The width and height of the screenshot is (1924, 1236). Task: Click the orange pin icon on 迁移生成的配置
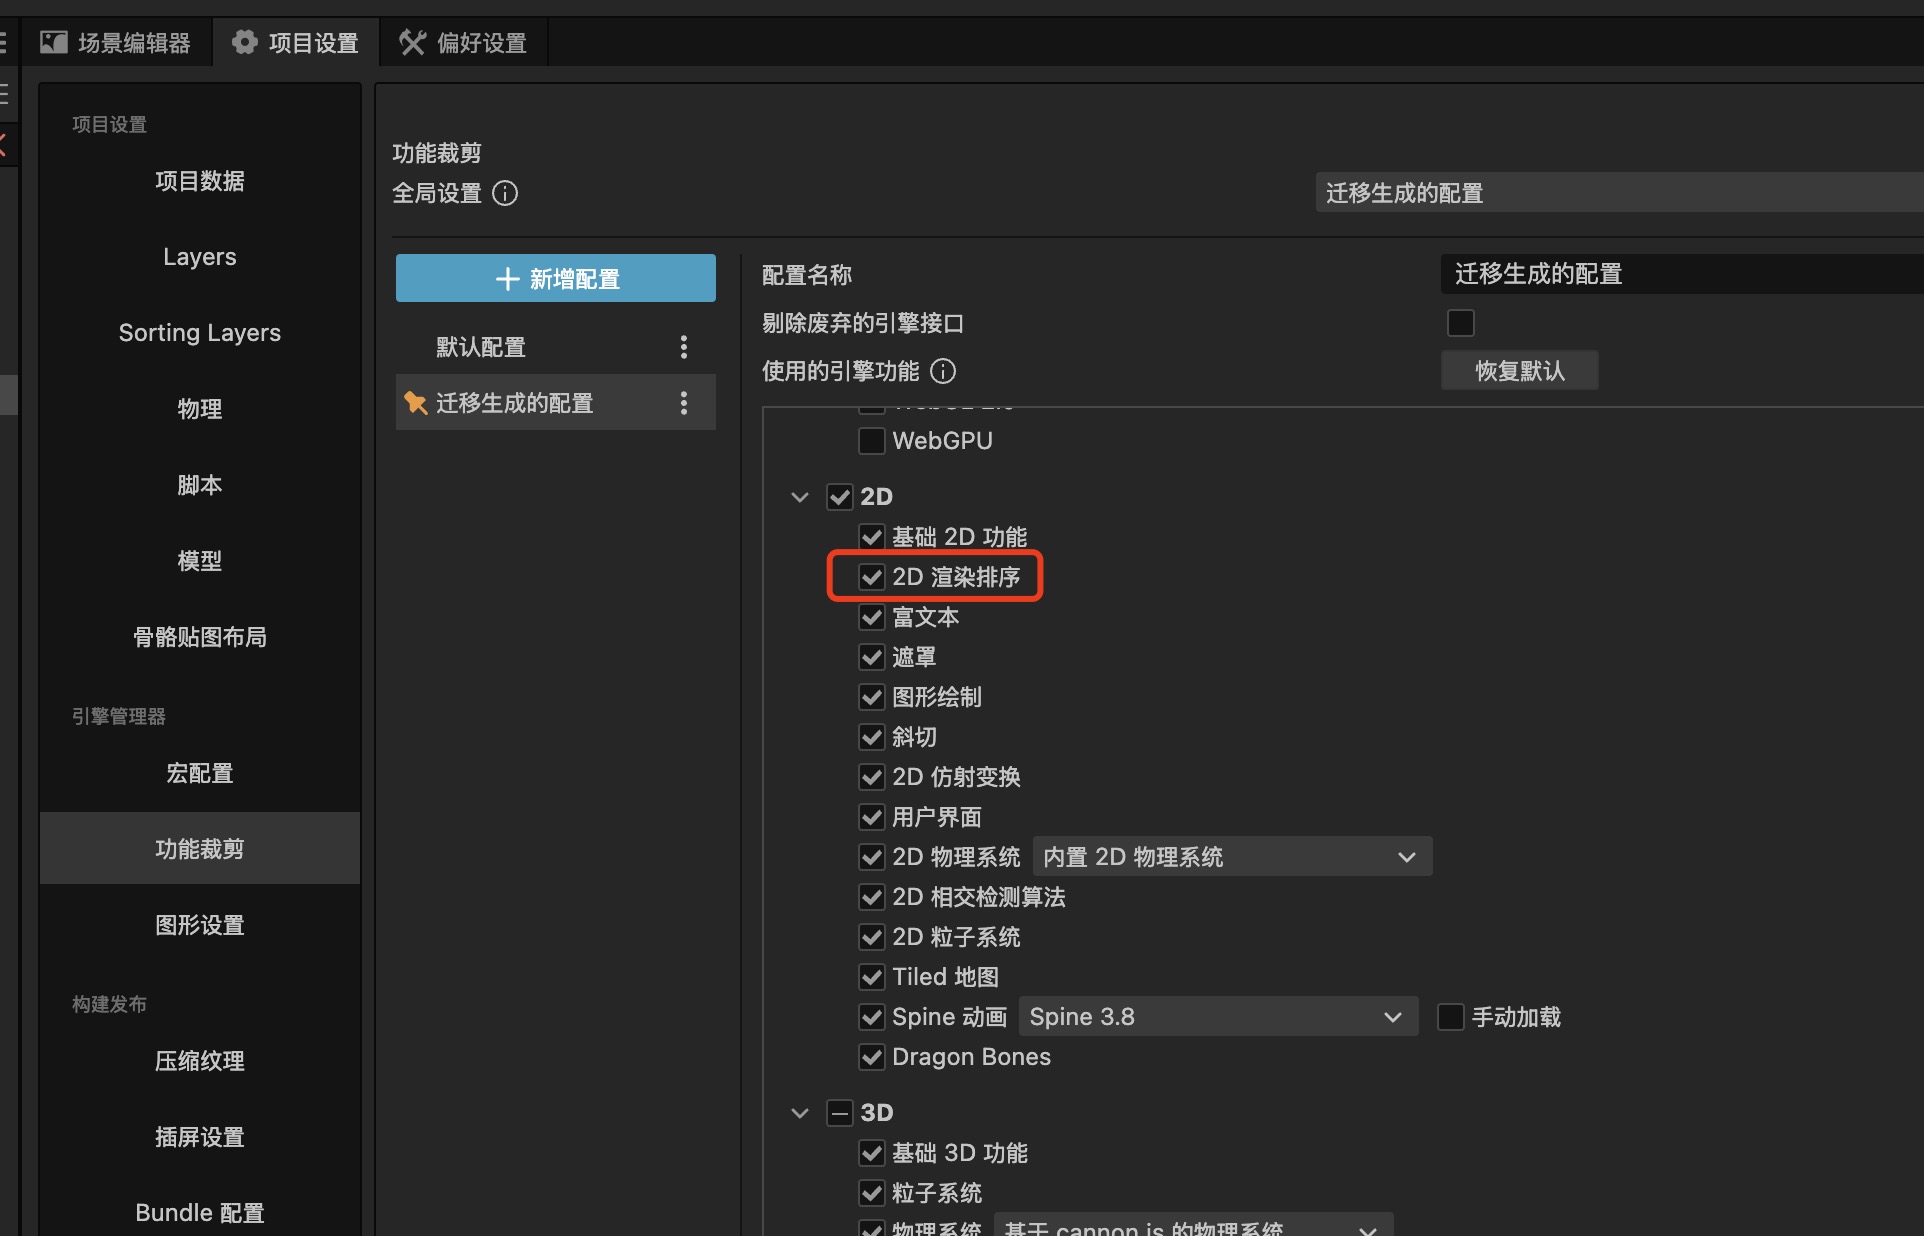(x=415, y=403)
